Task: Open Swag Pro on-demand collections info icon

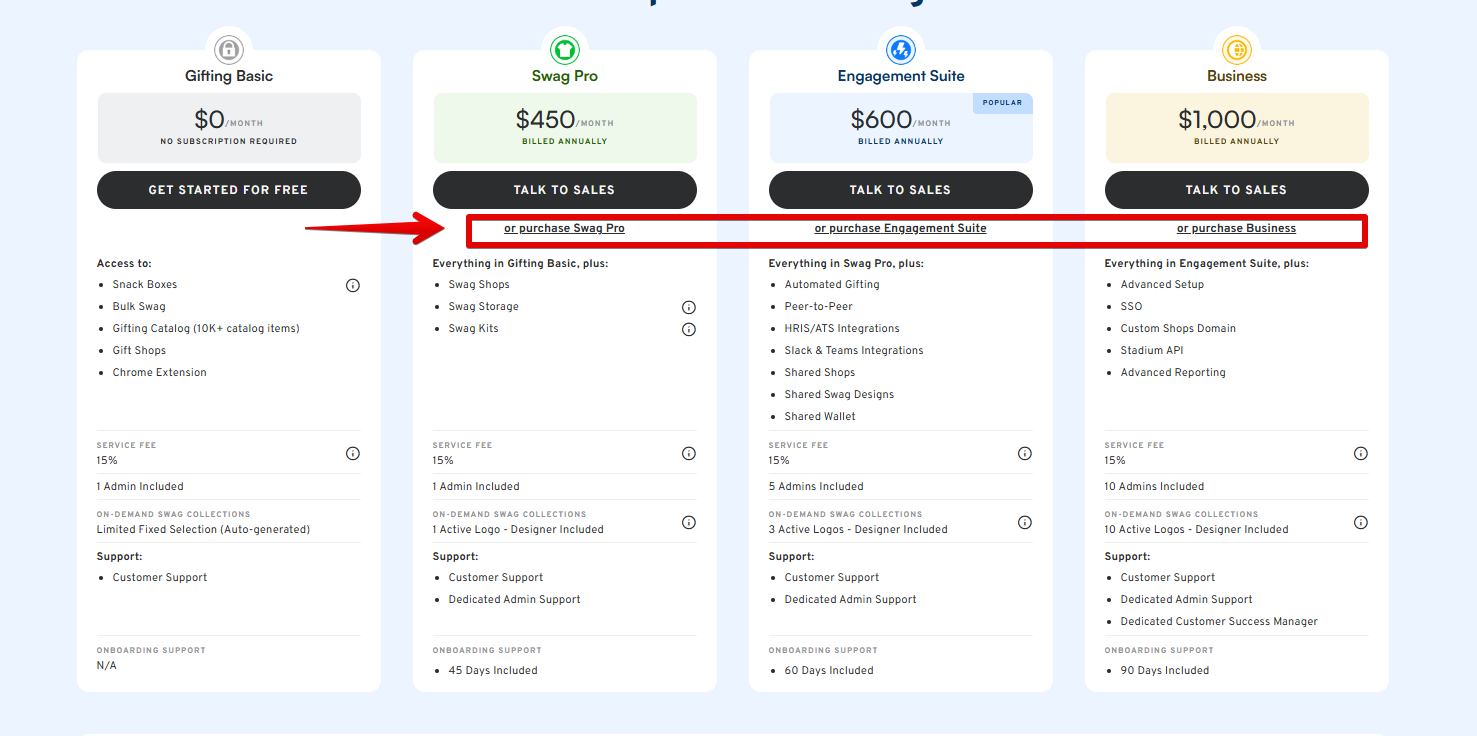Action: (x=689, y=522)
